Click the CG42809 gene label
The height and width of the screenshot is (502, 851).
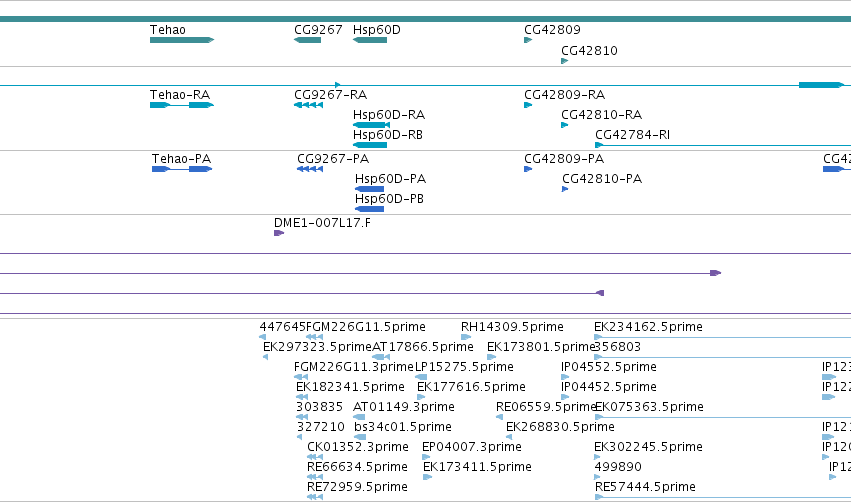(x=552, y=30)
